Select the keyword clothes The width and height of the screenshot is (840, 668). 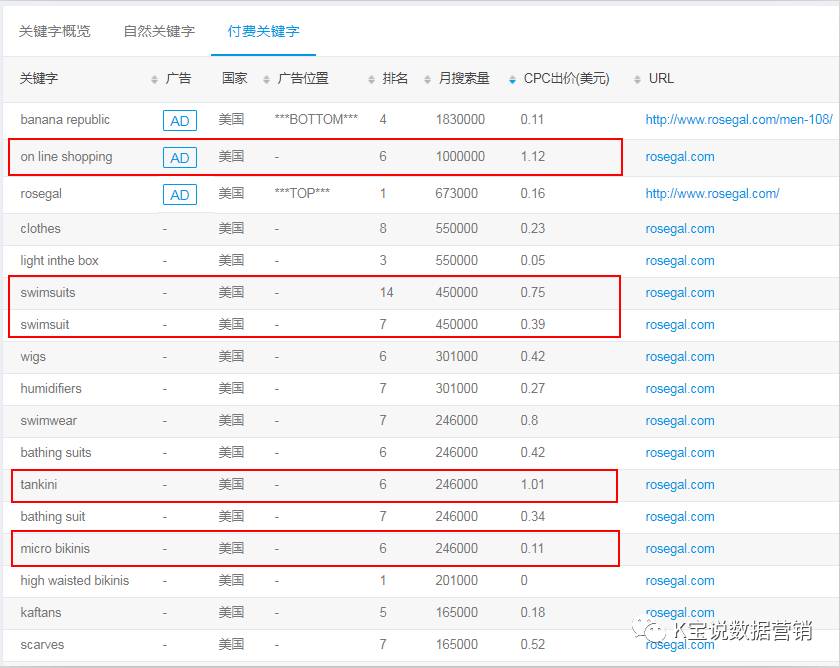(x=40, y=229)
